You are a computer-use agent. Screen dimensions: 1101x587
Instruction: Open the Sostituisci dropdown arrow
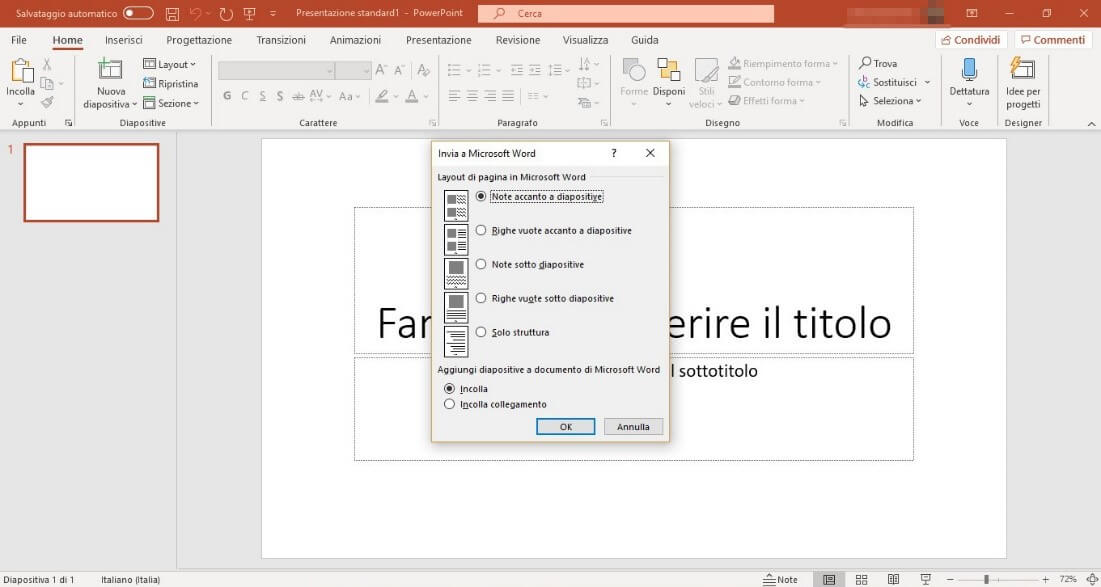pos(927,82)
